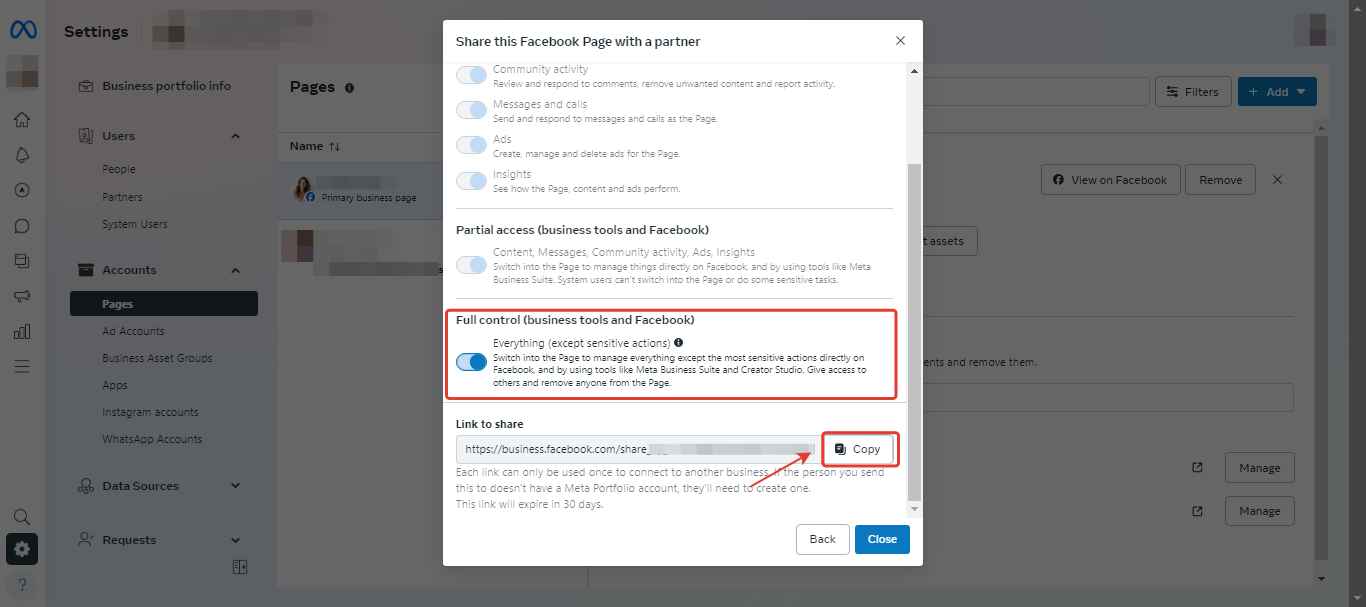Toggle the Full control Everything switch
This screenshot has width=1366, height=607.
[x=471, y=362]
